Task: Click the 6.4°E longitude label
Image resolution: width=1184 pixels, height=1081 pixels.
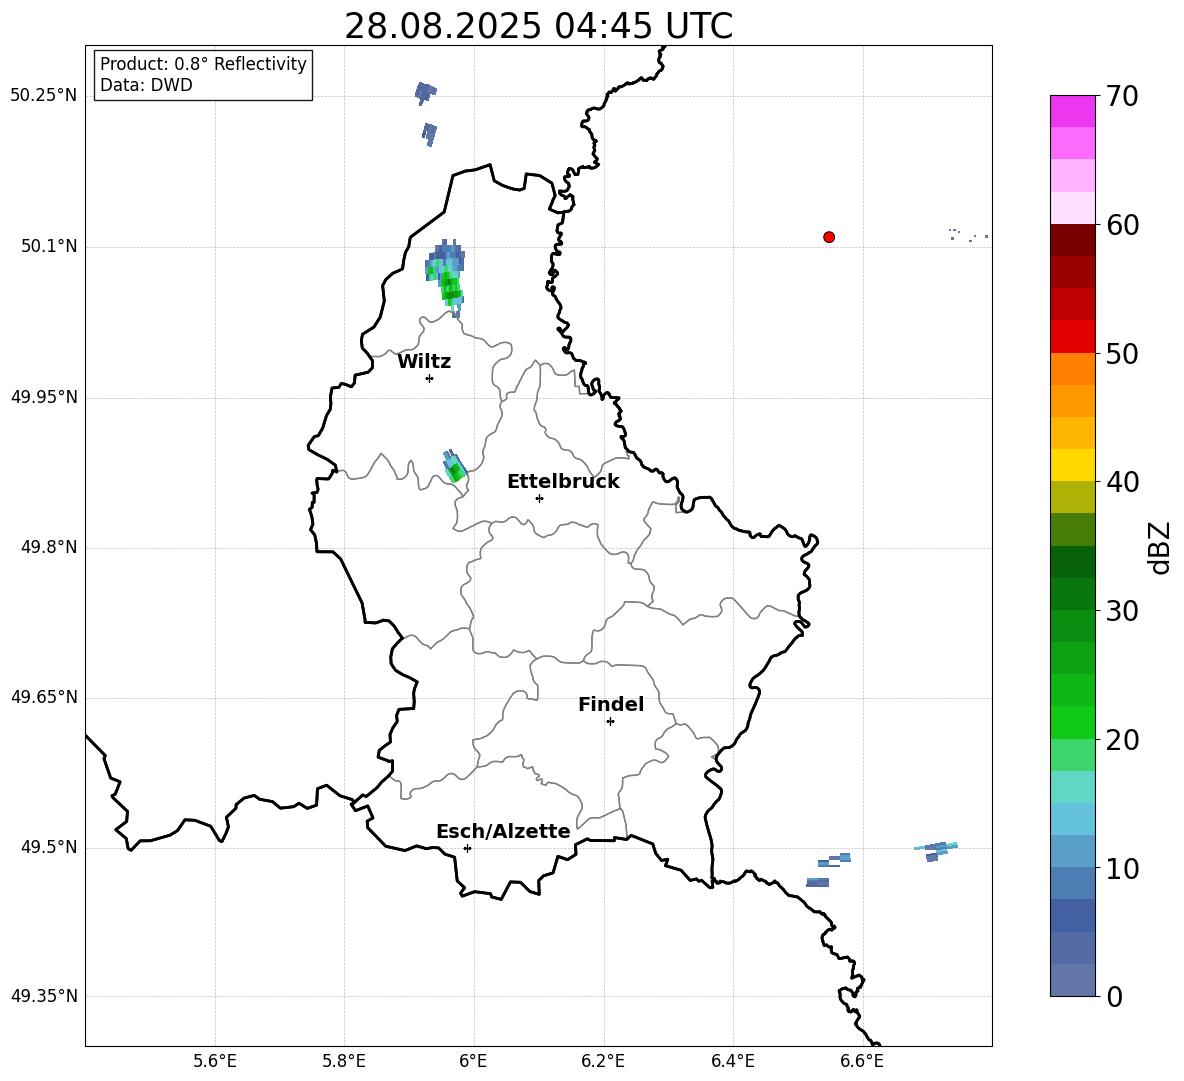Action: click(x=732, y=1061)
